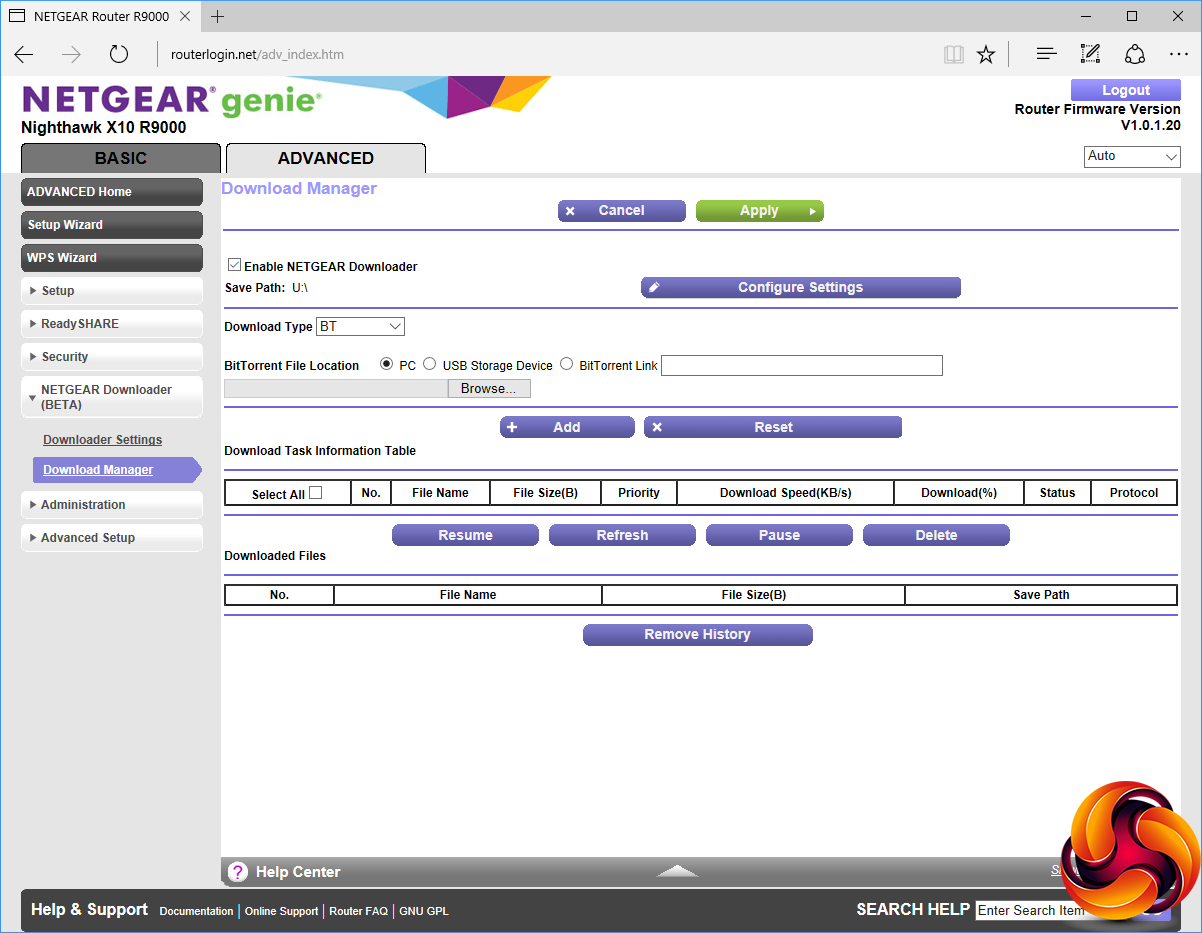
Task: Open the Auto language dropdown
Action: [1132, 157]
